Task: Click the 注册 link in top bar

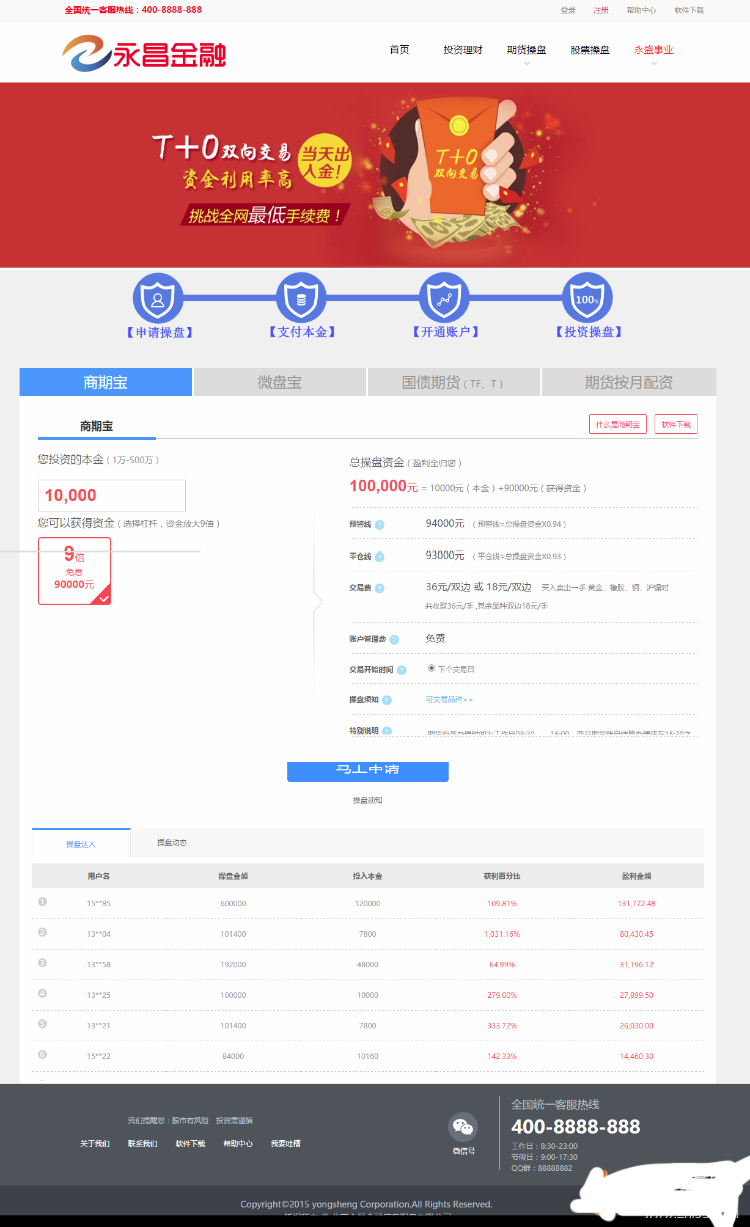Action: tap(600, 10)
